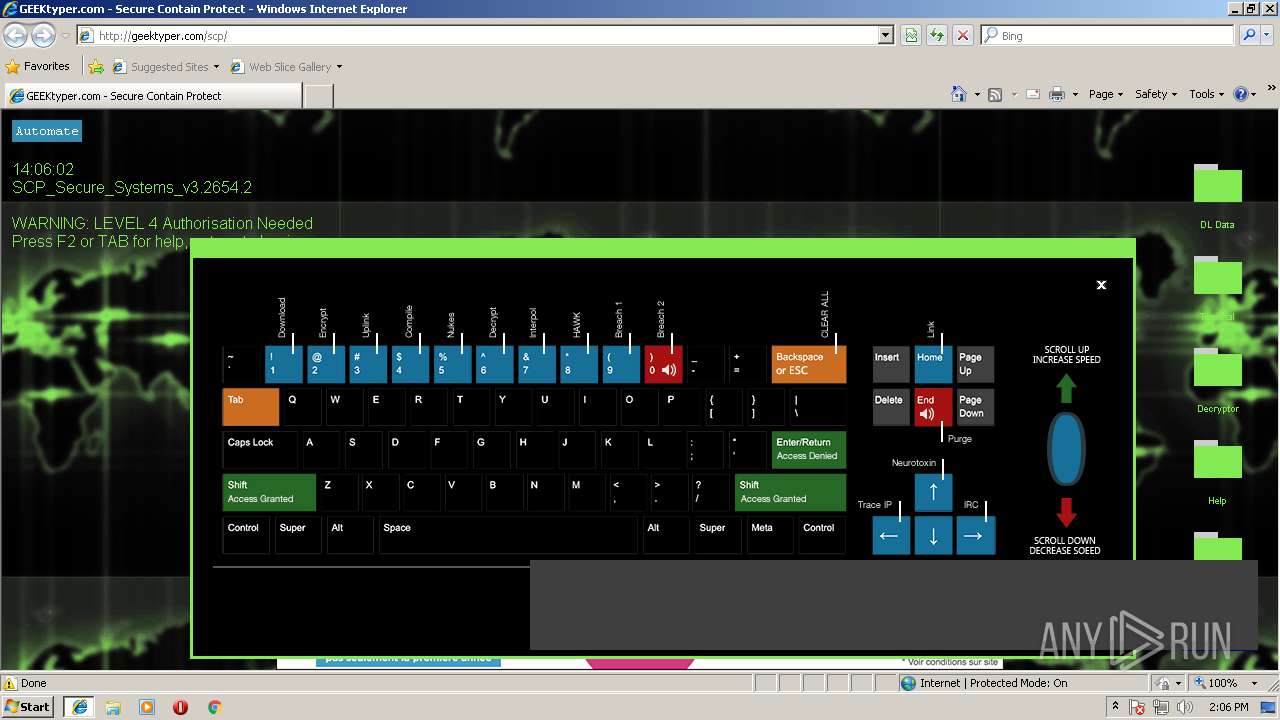Click the Compile key 4
Image resolution: width=1280 pixels, height=720 pixels.
pyautogui.click(x=410, y=364)
